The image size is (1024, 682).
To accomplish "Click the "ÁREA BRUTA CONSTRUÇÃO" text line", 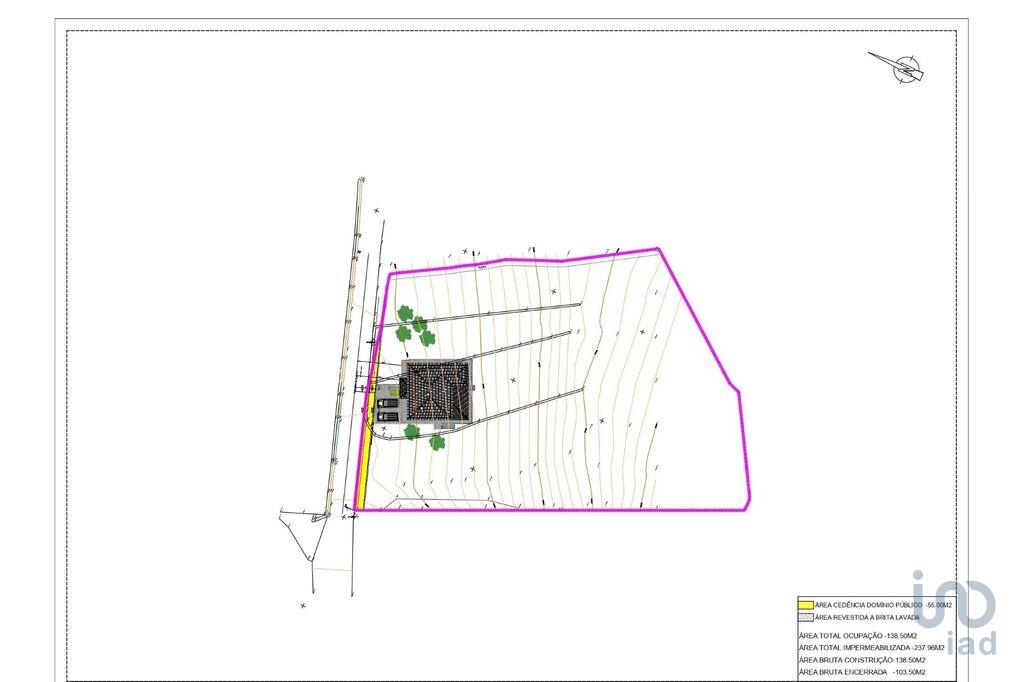I will tap(862, 659).
